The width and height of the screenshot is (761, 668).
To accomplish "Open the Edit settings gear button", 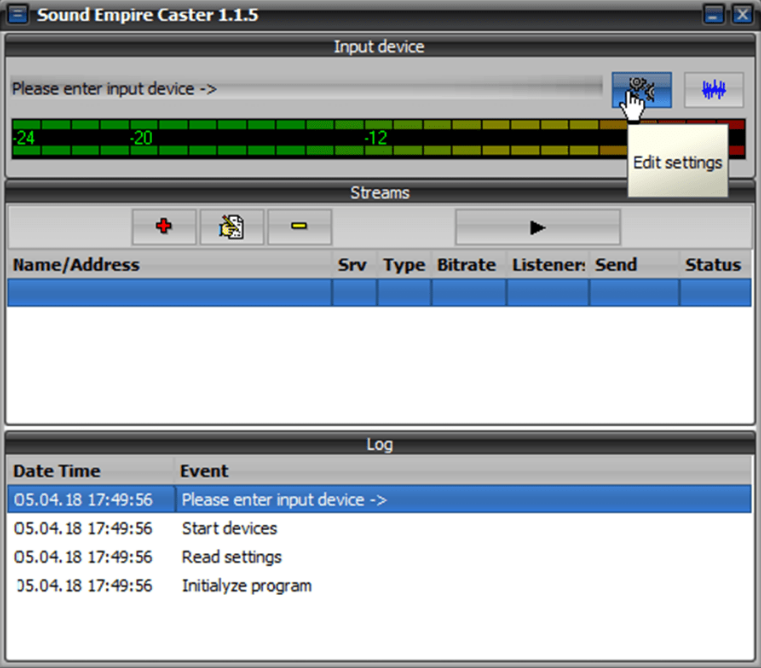I will (x=642, y=90).
